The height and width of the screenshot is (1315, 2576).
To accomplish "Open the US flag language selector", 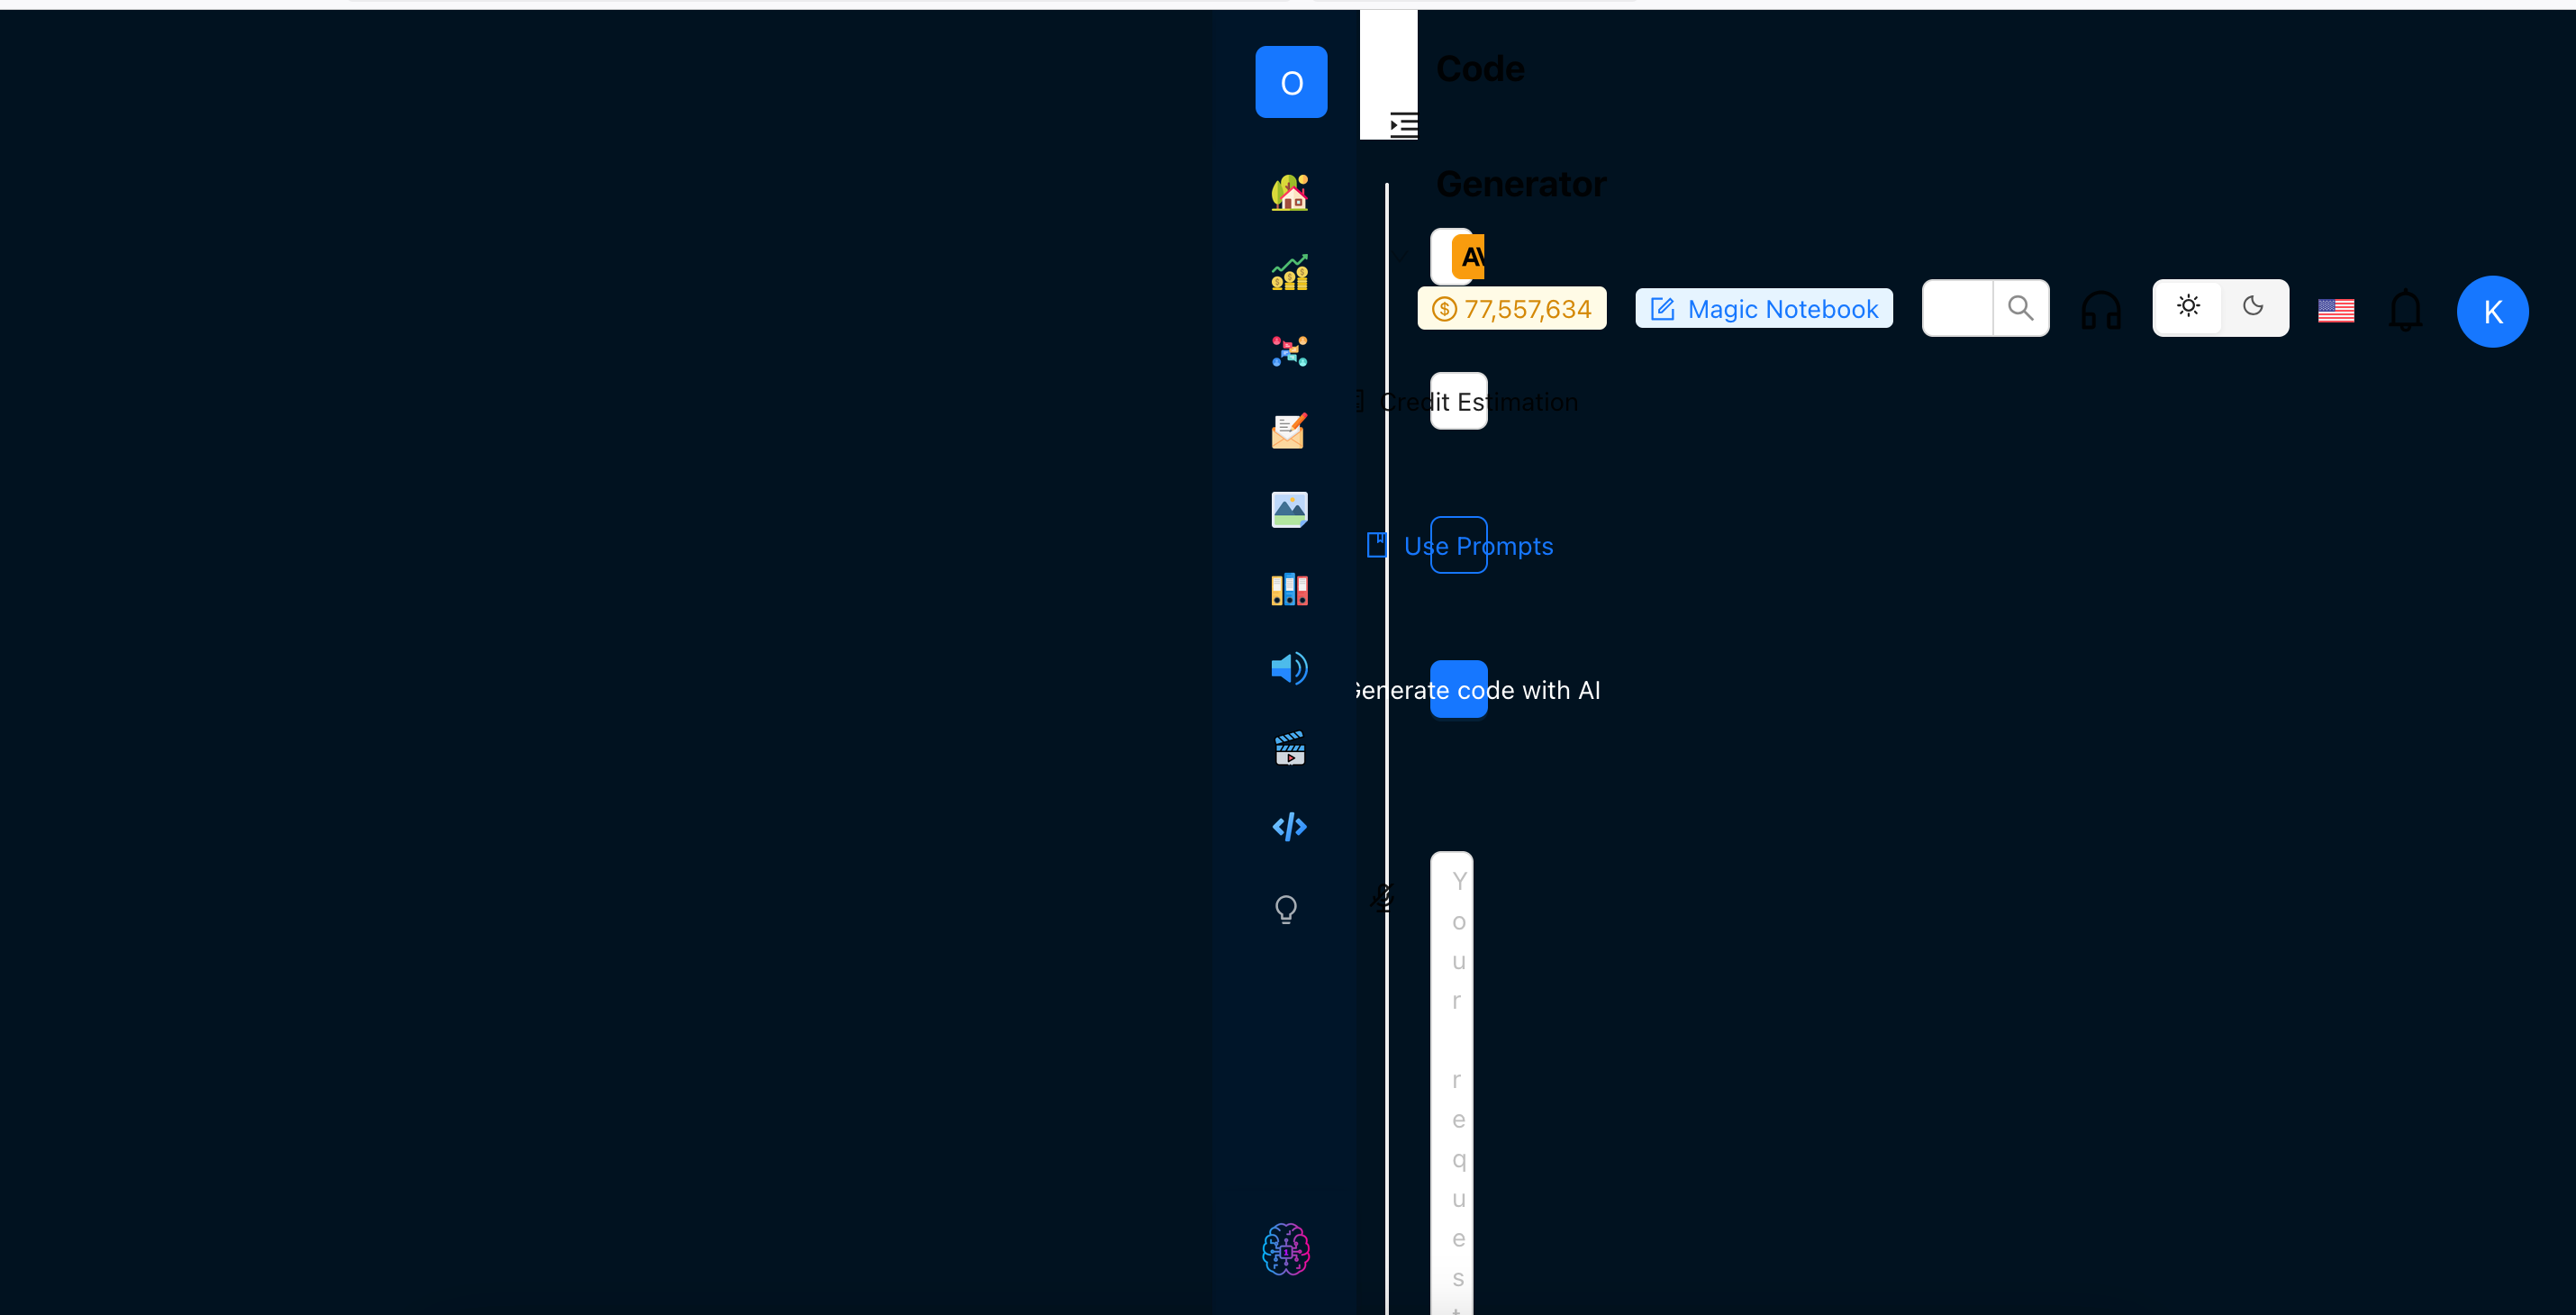I will point(2336,311).
